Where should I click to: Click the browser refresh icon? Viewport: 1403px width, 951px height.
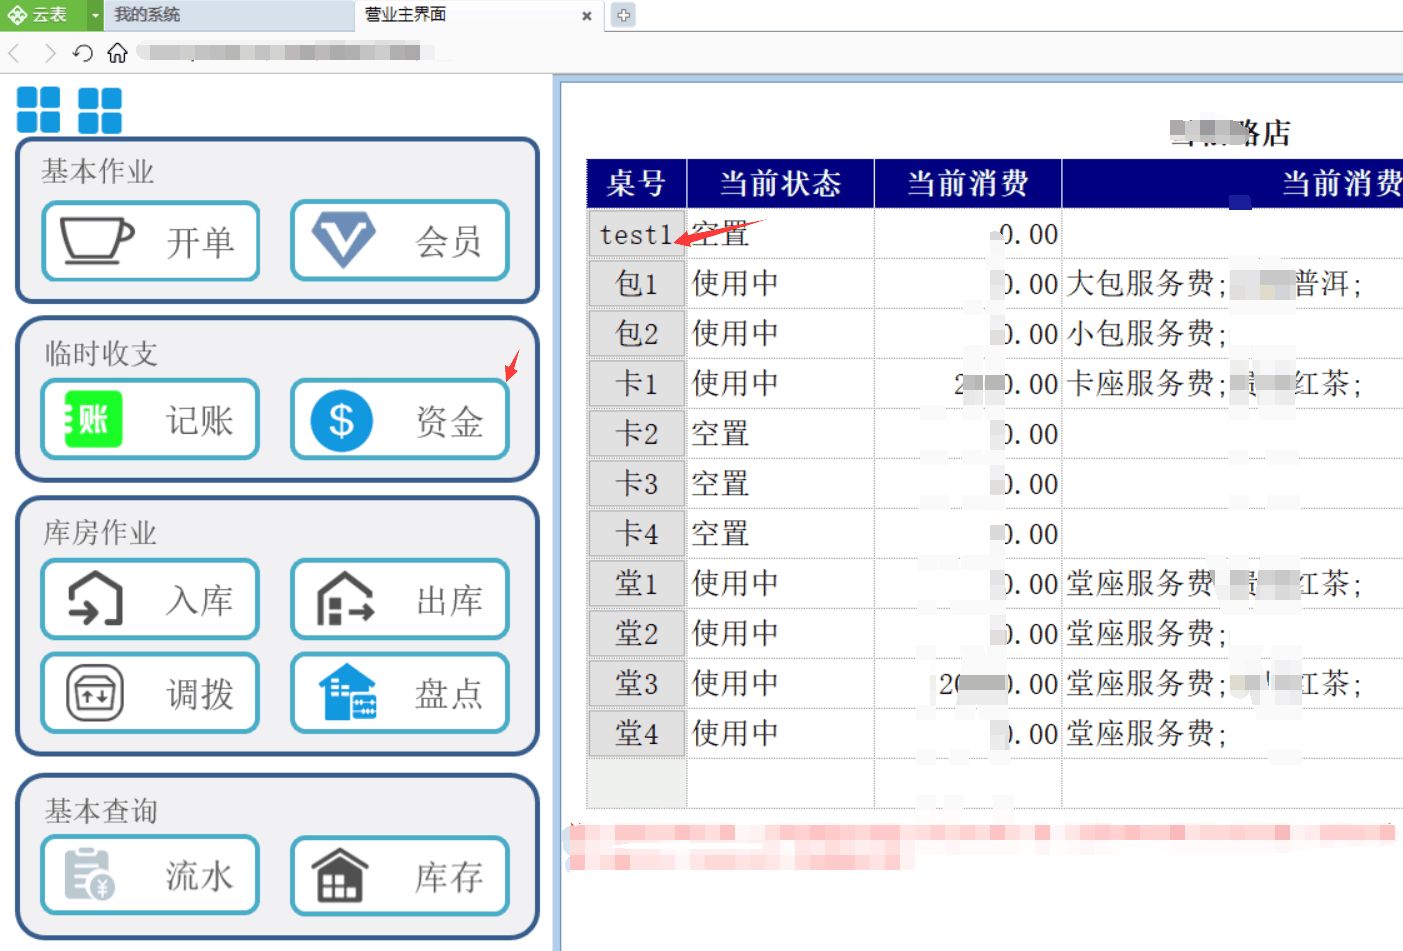(84, 53)
